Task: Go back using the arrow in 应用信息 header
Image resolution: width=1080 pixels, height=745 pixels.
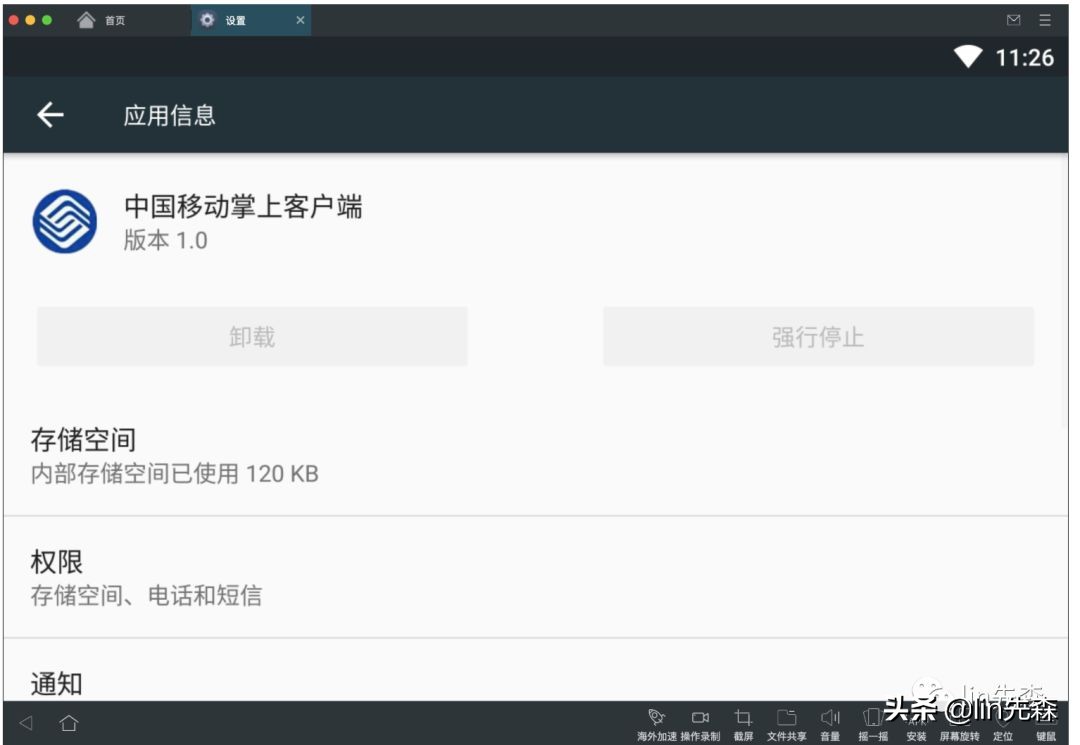Action: pyautogui.click(x=50, y=114)
